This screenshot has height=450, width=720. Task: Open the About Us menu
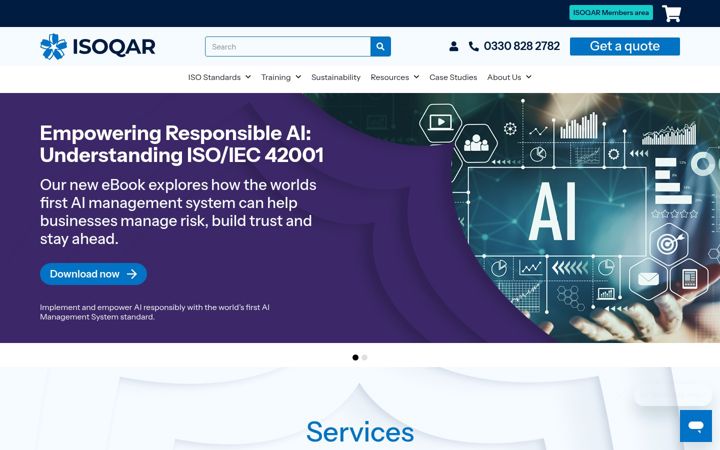pos(504,77)
